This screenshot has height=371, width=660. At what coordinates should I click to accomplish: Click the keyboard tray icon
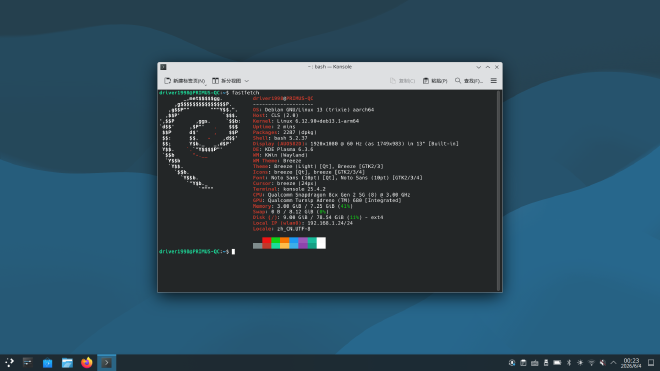[535, 363]
